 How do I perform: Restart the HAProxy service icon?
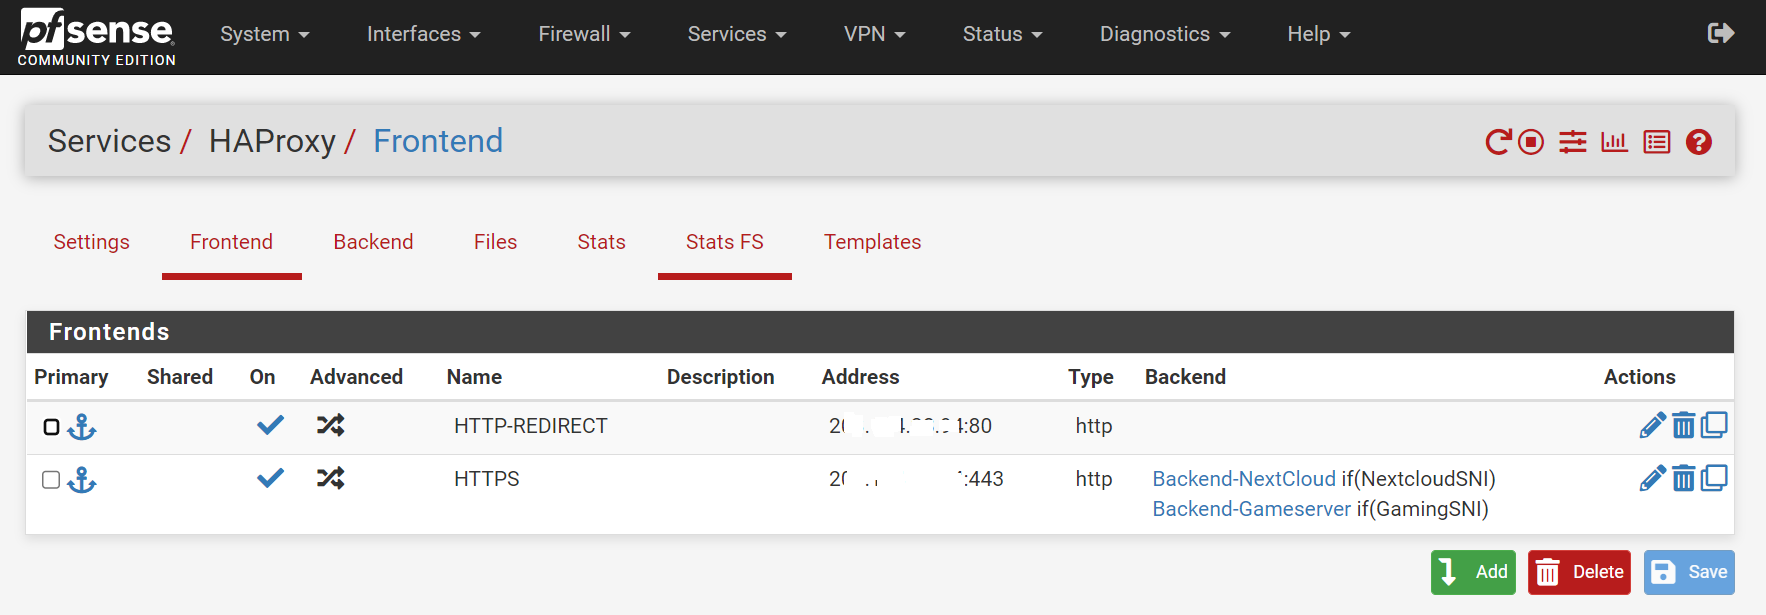(1498, 142)
